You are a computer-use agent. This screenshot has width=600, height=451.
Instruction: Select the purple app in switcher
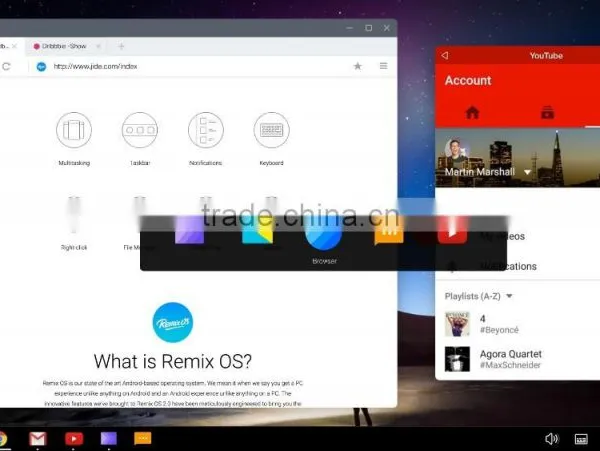click(189, 230)
